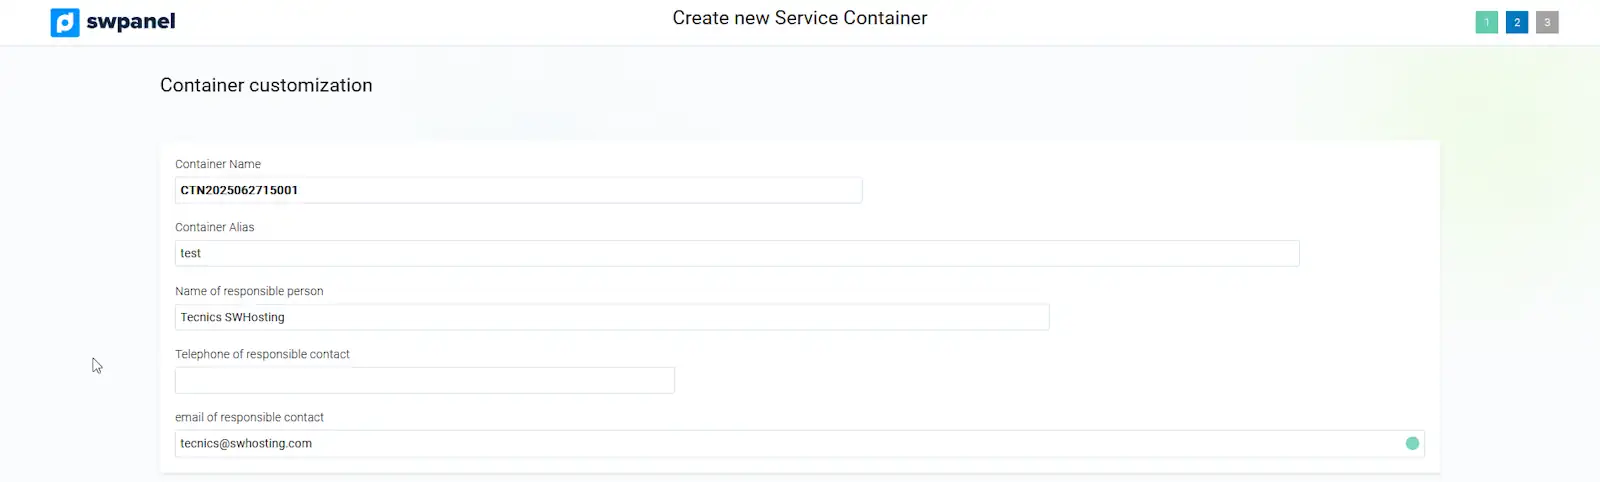This screenshot has width=1600, height=482.
Task: Click the email of responsible contact field
Action: [790, 443]
